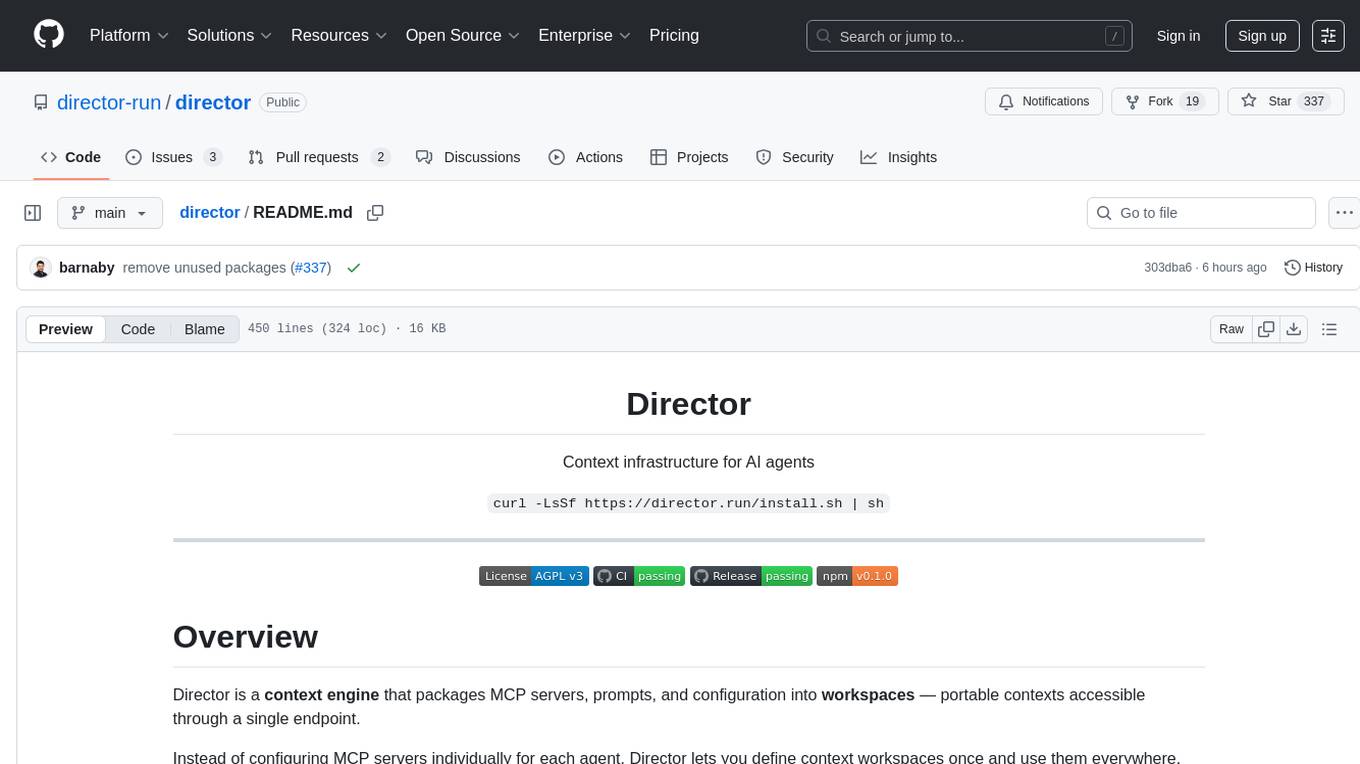This screenshot has height=764, width=1360.
Task: Open the more file actions menu
Action: point(1344,213)
